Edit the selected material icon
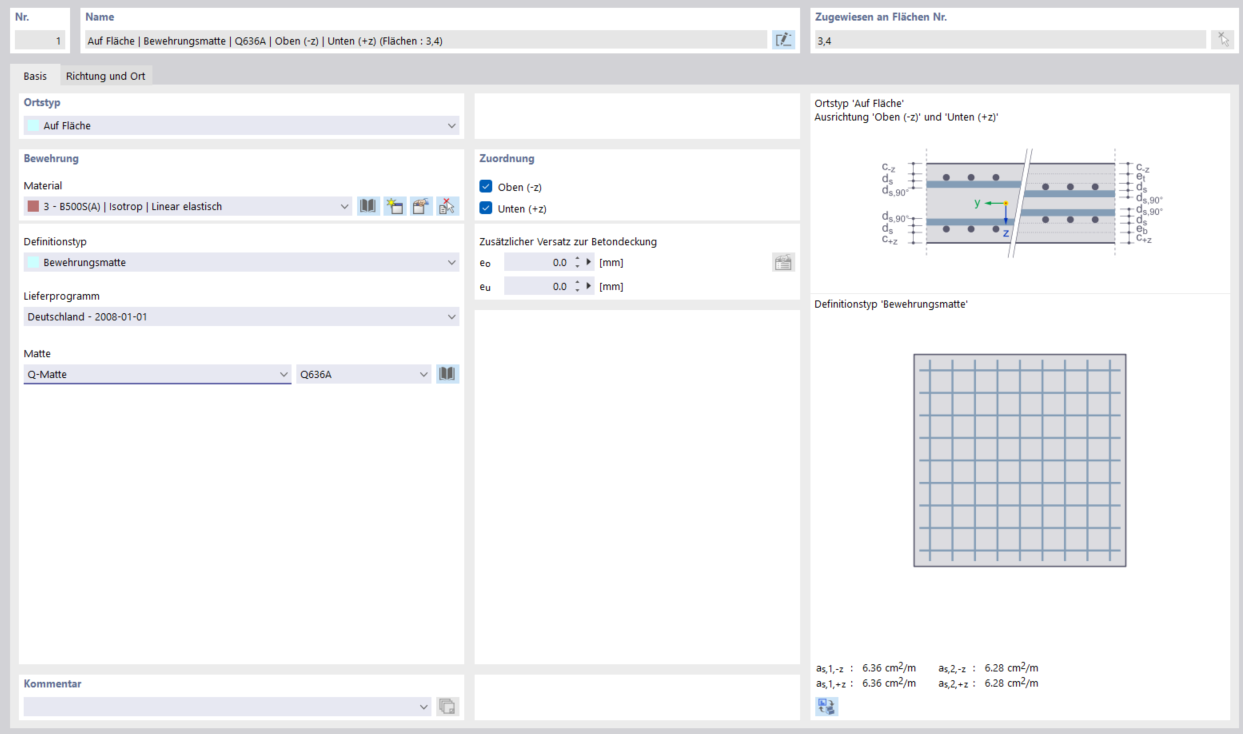1243x734 pixels. [421, 207]
